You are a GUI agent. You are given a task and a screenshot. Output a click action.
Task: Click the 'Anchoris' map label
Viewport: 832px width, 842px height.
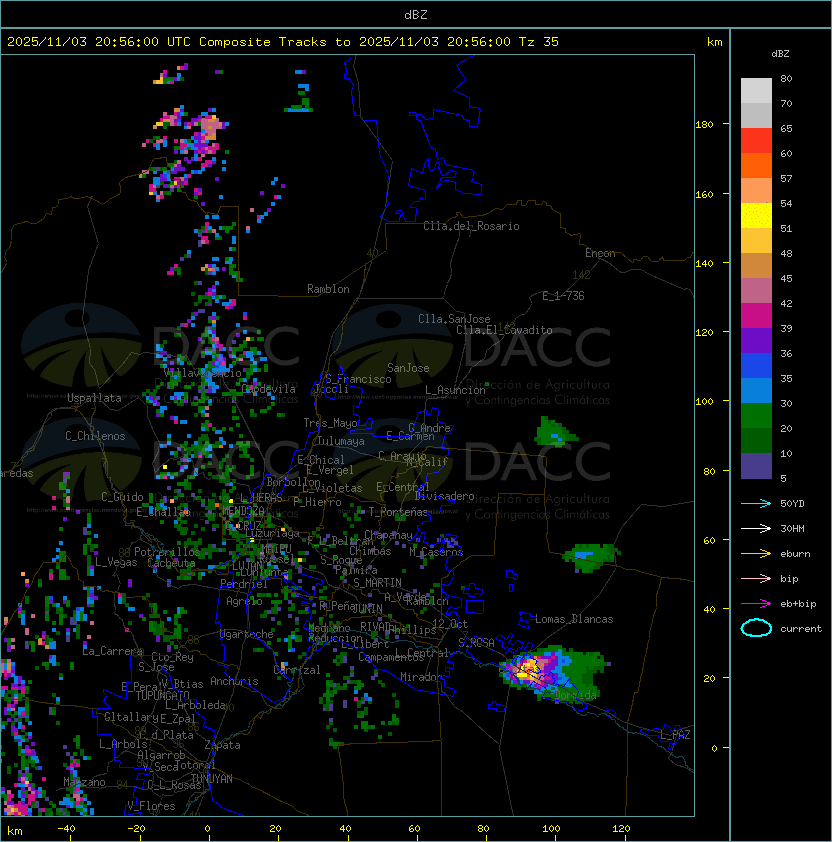tap(234, 681)
